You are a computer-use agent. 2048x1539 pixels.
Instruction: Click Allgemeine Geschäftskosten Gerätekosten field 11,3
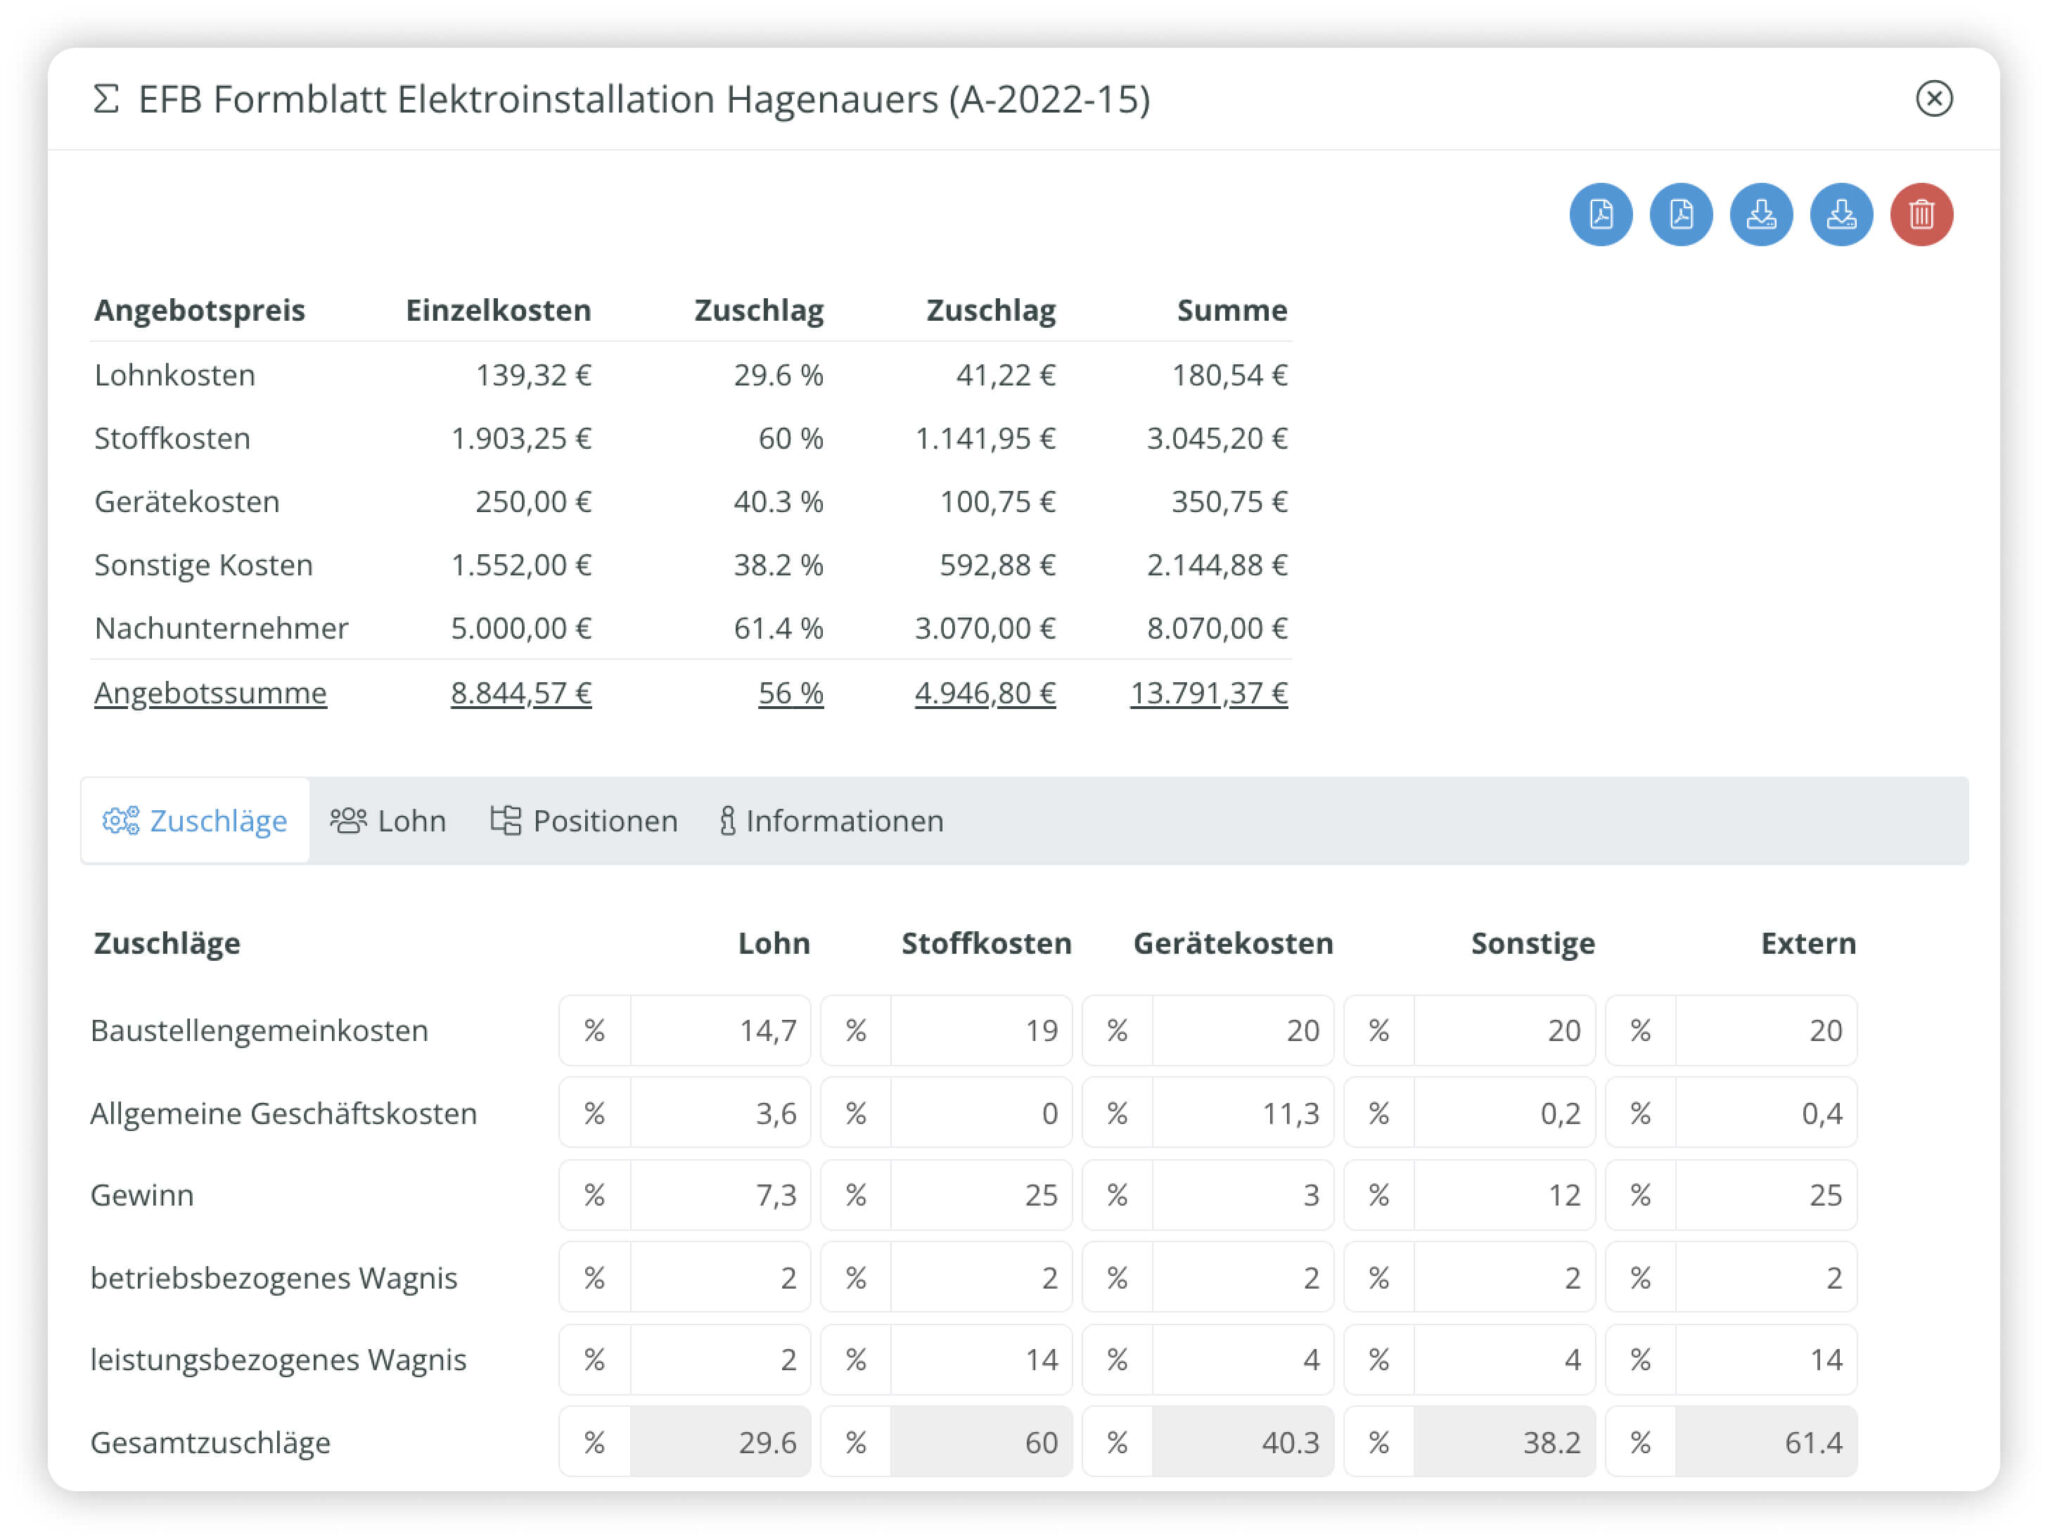(x=1242, y=1113)
